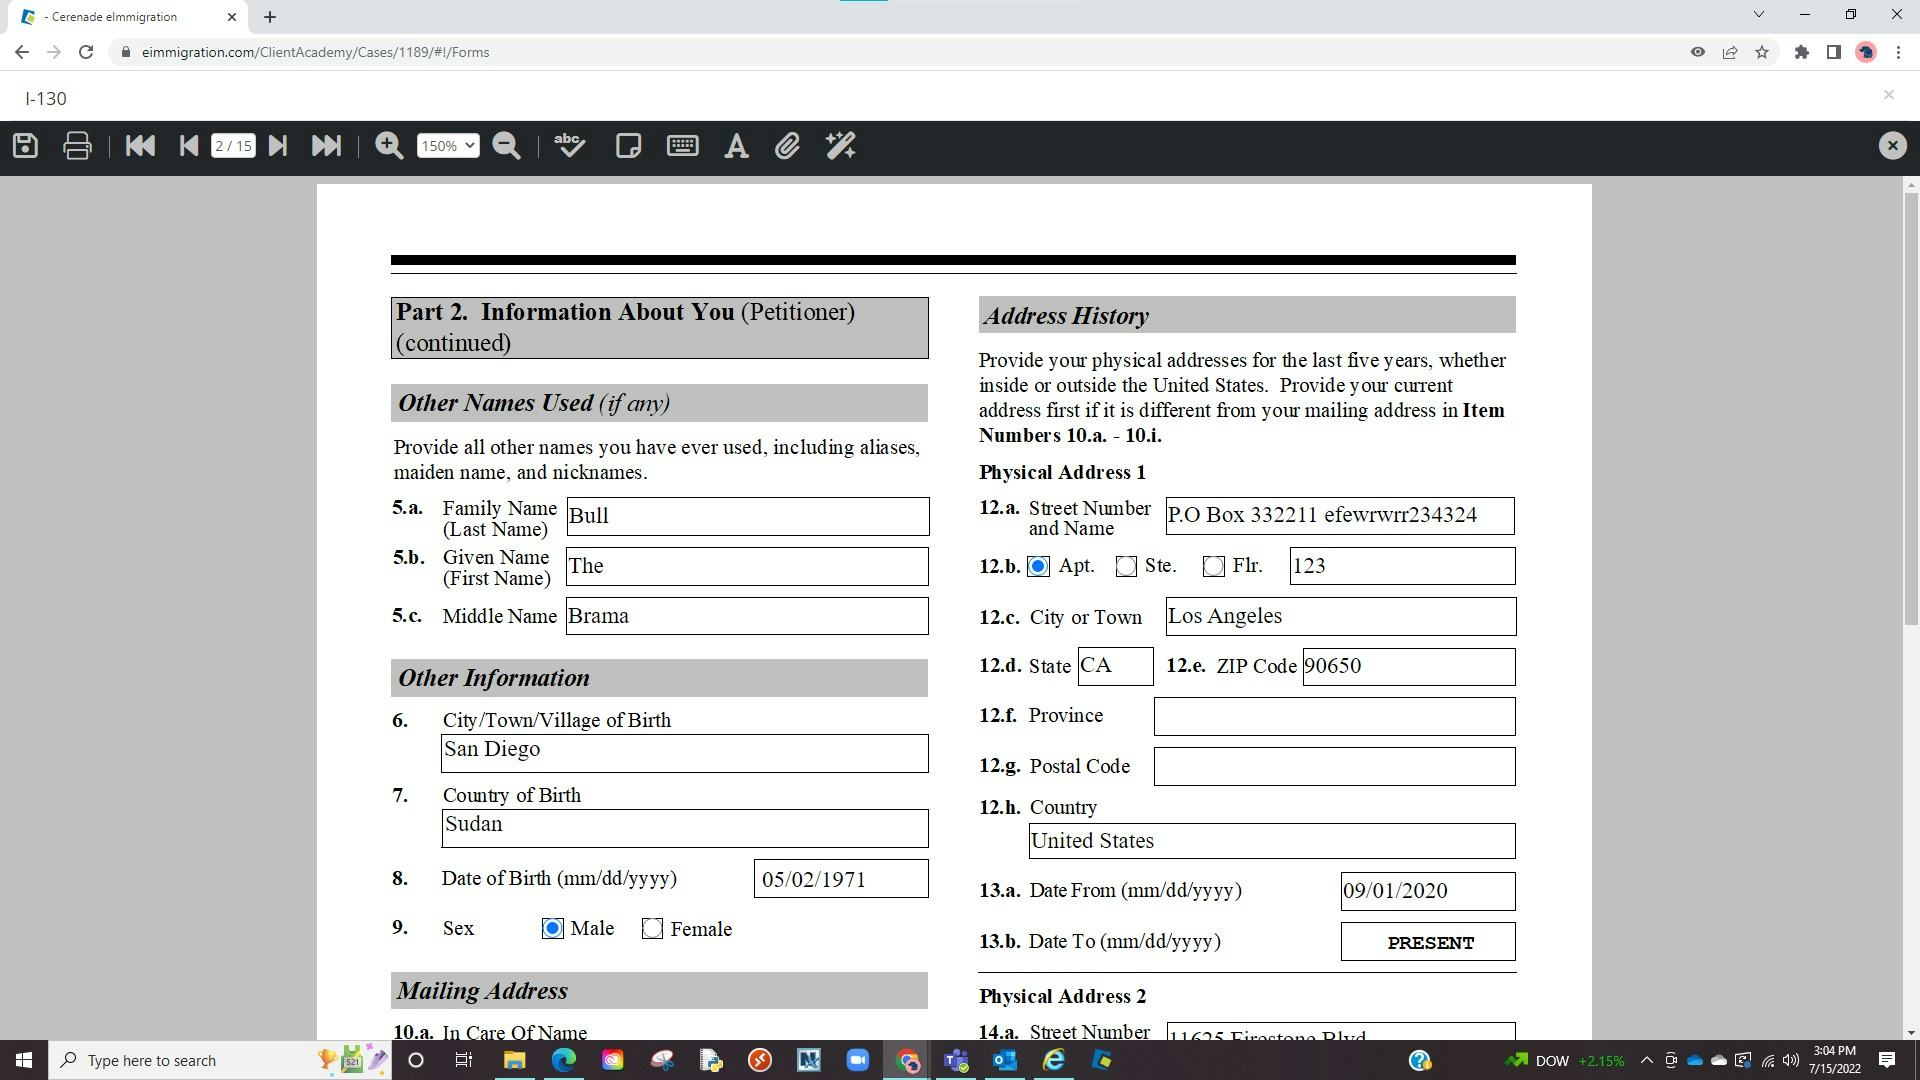Open the on-screen keyboard tool

click(x=681, y=145)
